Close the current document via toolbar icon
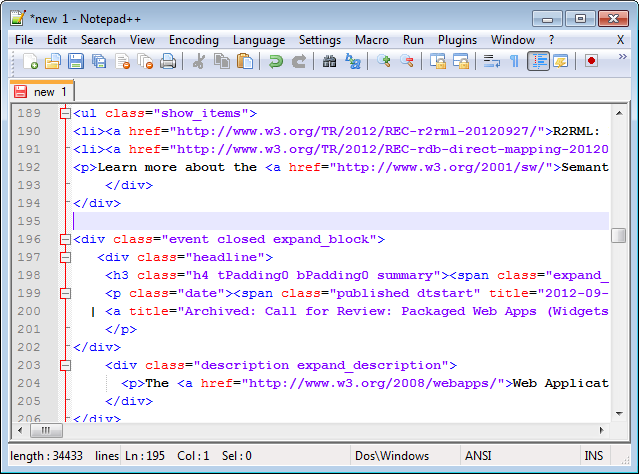Screen dimensions: 639x474 (122, 62)
